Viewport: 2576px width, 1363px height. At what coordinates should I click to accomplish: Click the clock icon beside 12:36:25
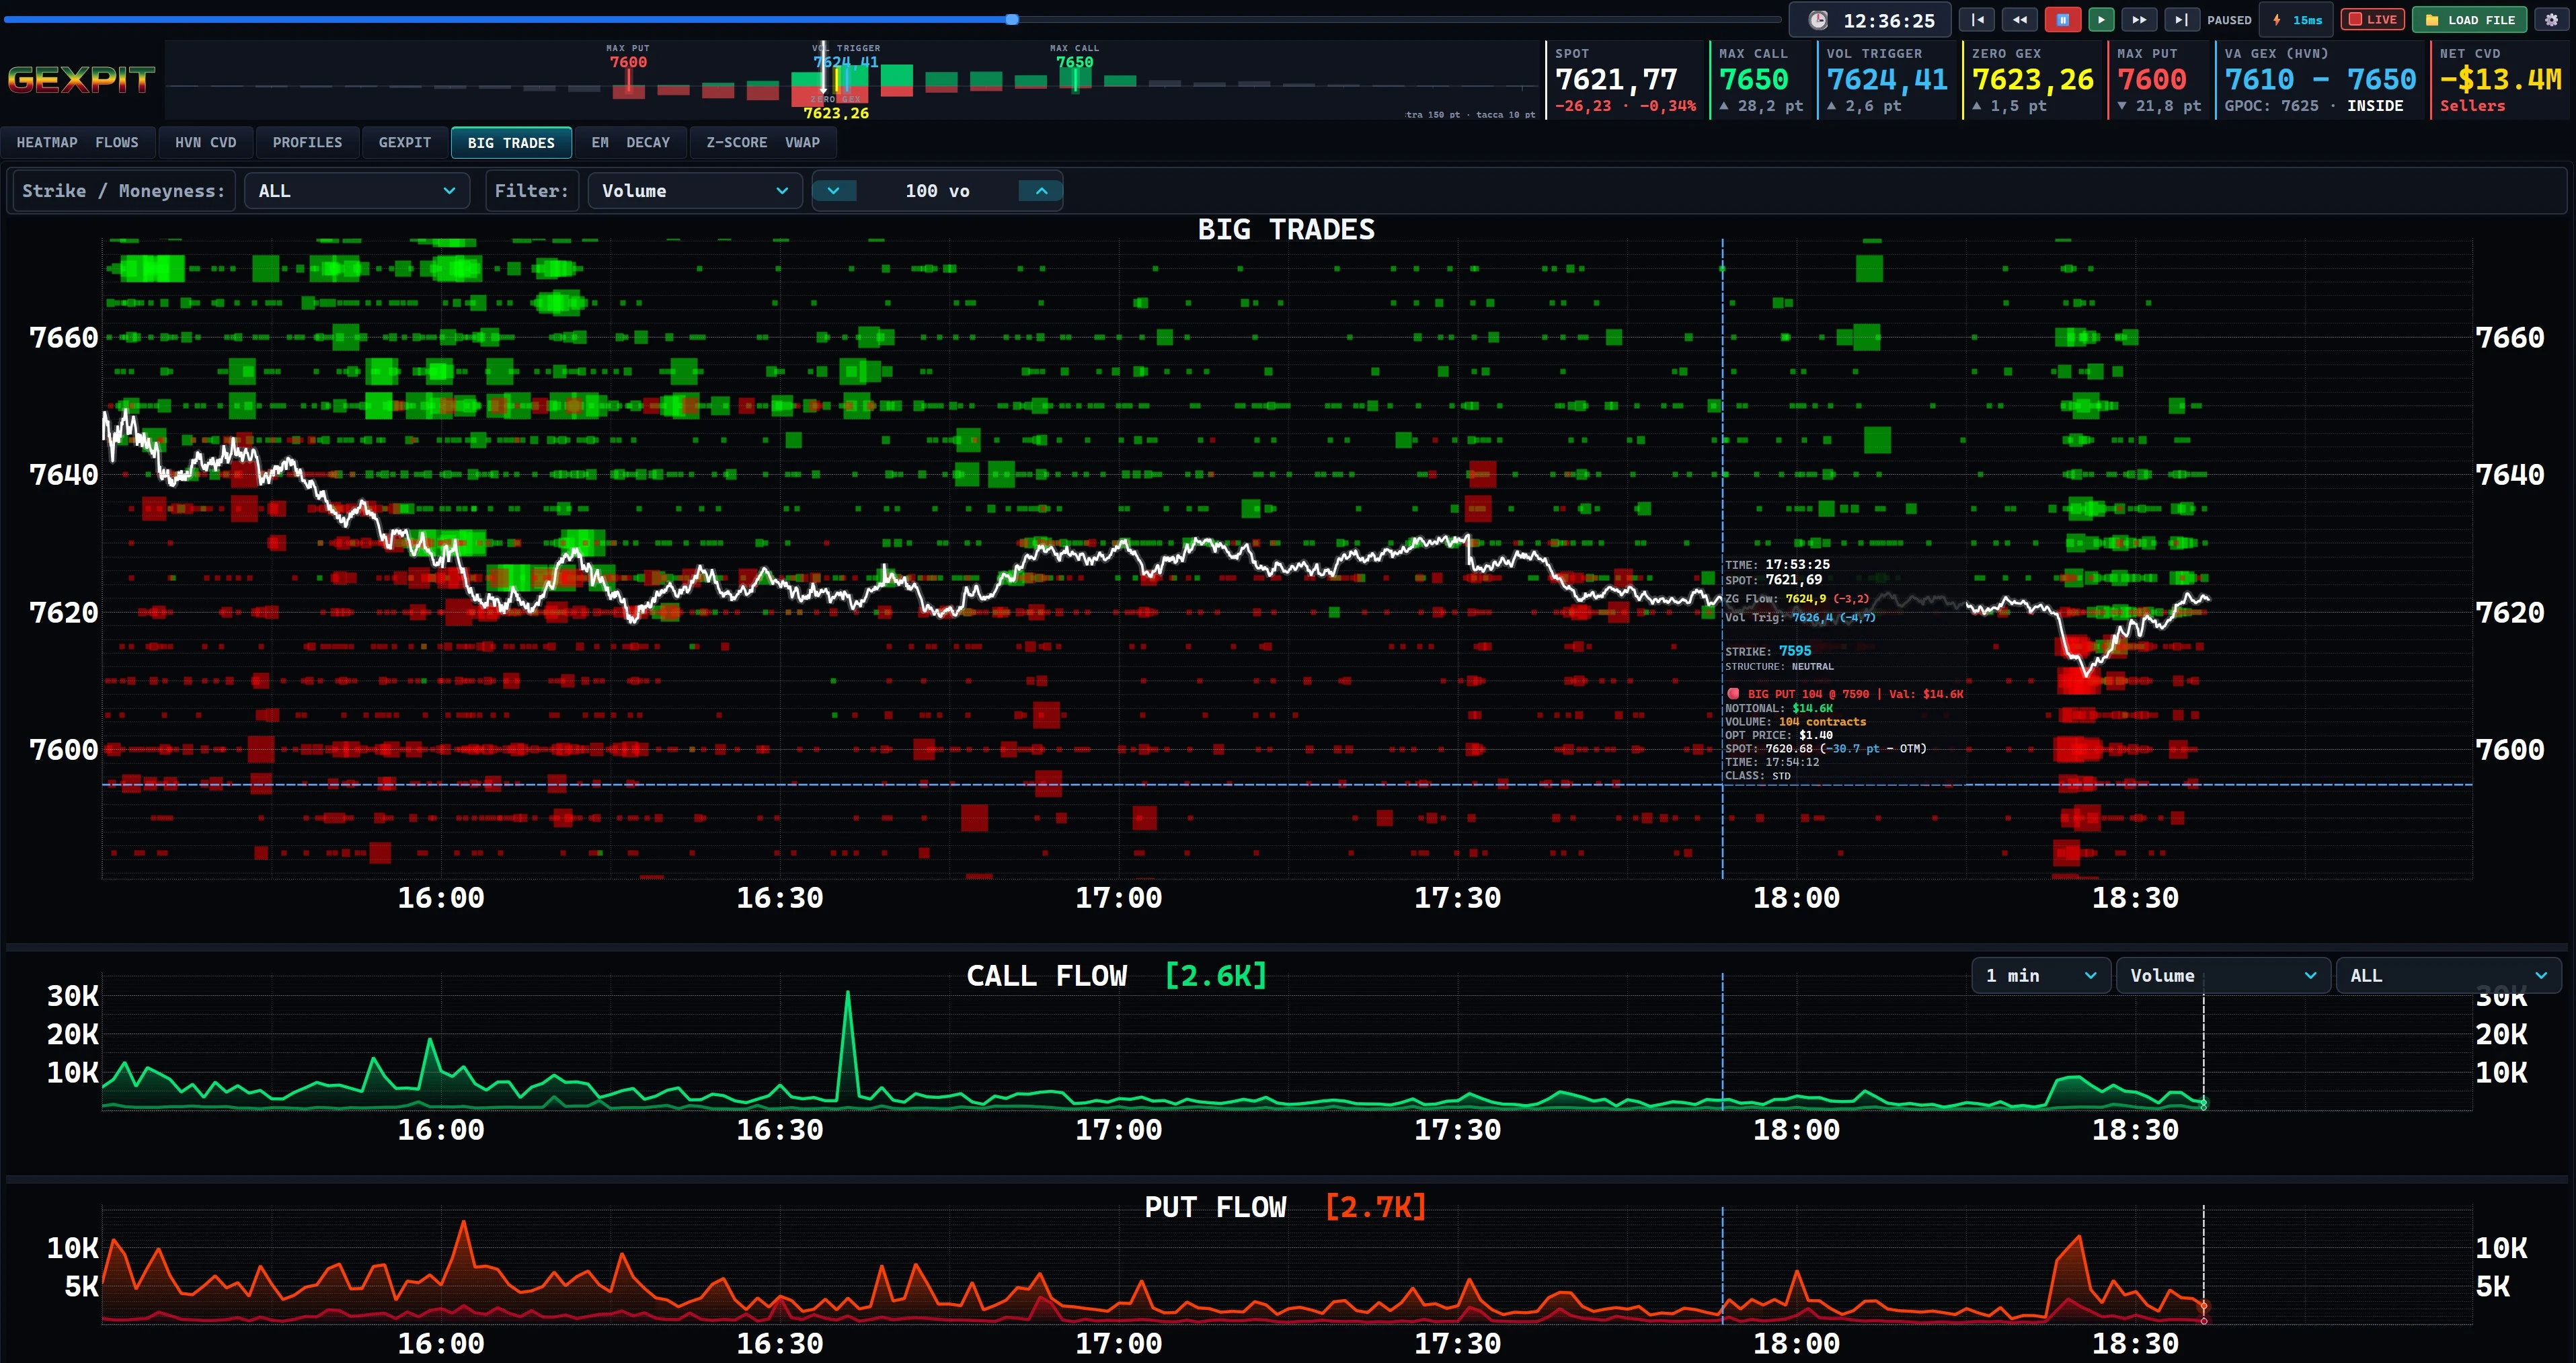tap(1818, 20)
